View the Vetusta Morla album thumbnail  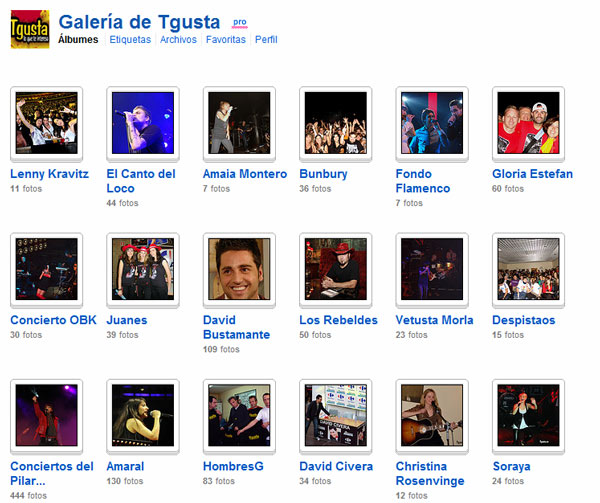432,269
